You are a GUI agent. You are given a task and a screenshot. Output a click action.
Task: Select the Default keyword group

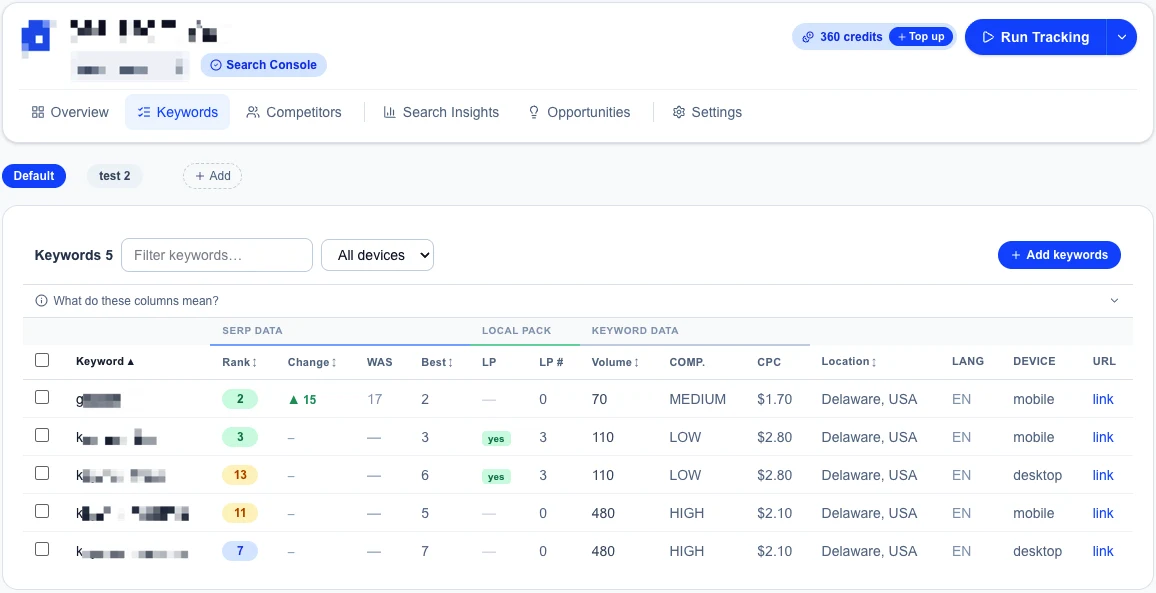34,176
